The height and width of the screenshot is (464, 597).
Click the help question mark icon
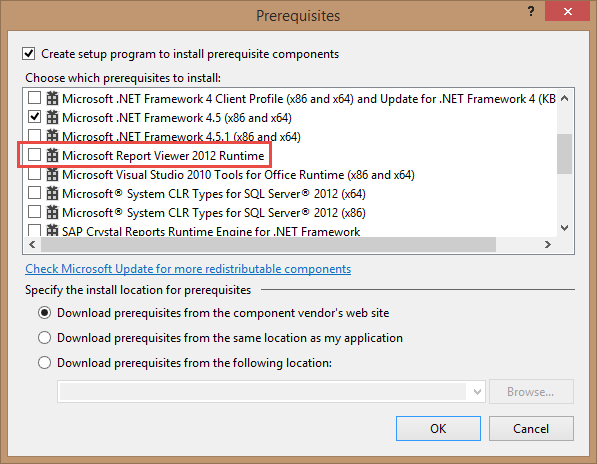tap(531, 11)
